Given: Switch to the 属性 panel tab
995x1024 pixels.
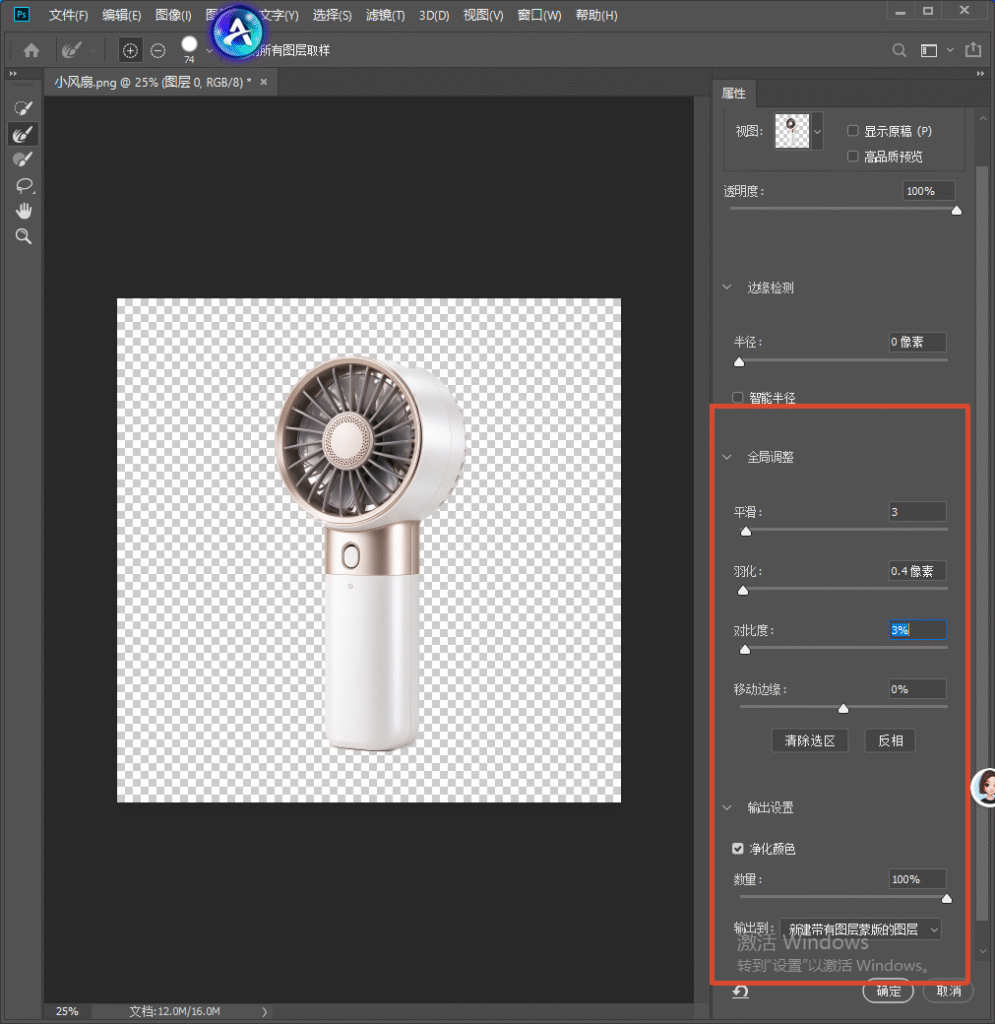Looking at the screenshot, I should click(x=733, y=93).
